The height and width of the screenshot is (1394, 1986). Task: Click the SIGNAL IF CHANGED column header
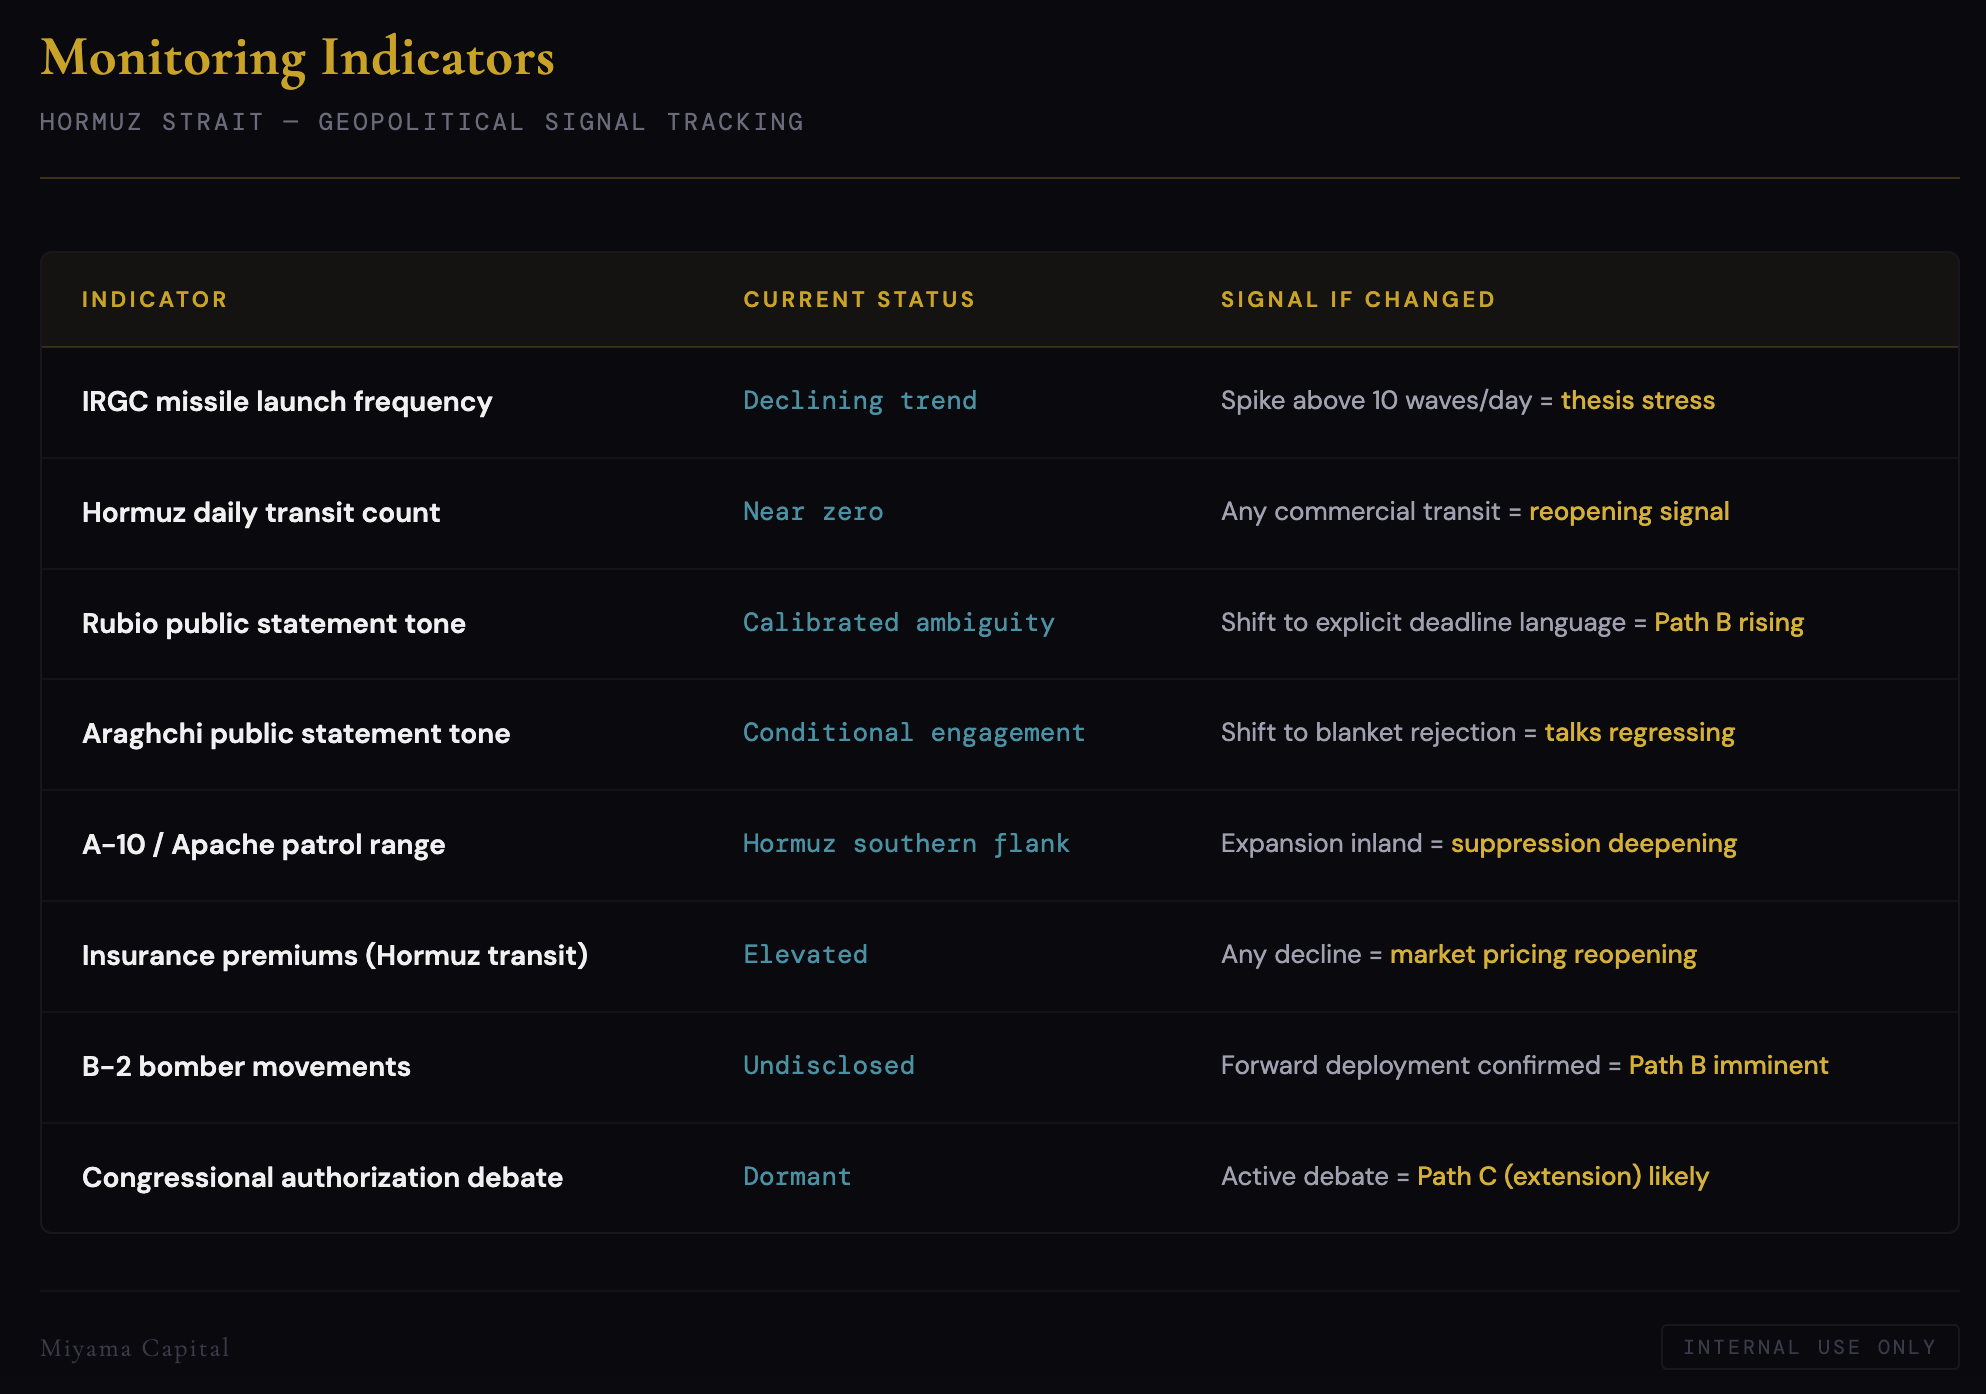tap(1357, 300)
